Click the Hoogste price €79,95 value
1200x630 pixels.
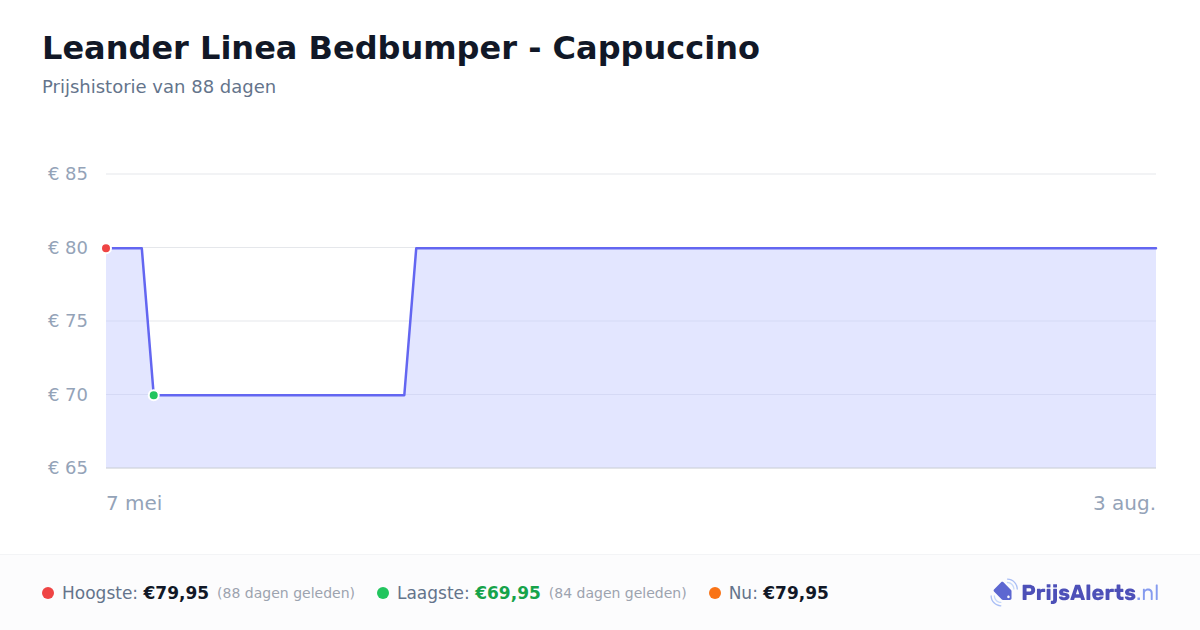pyautogui.click(x=176, y=593)
